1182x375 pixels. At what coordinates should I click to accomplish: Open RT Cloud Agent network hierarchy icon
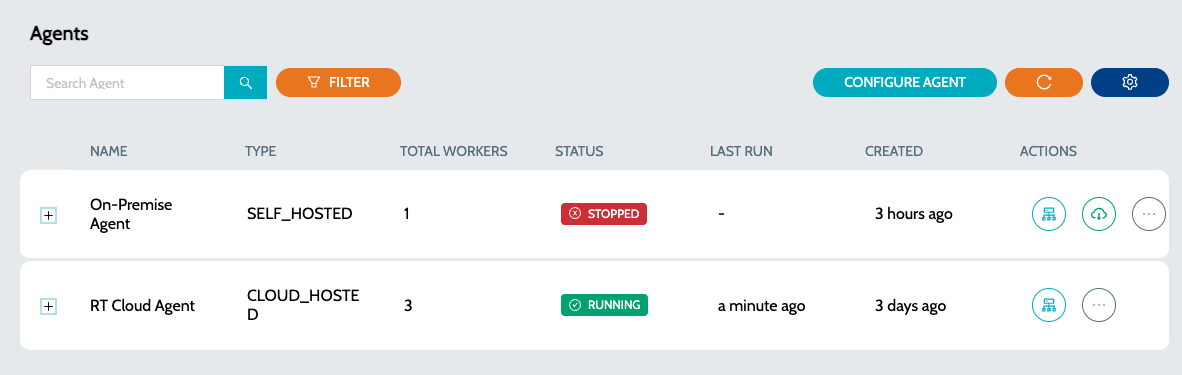tap(1049, 306)
